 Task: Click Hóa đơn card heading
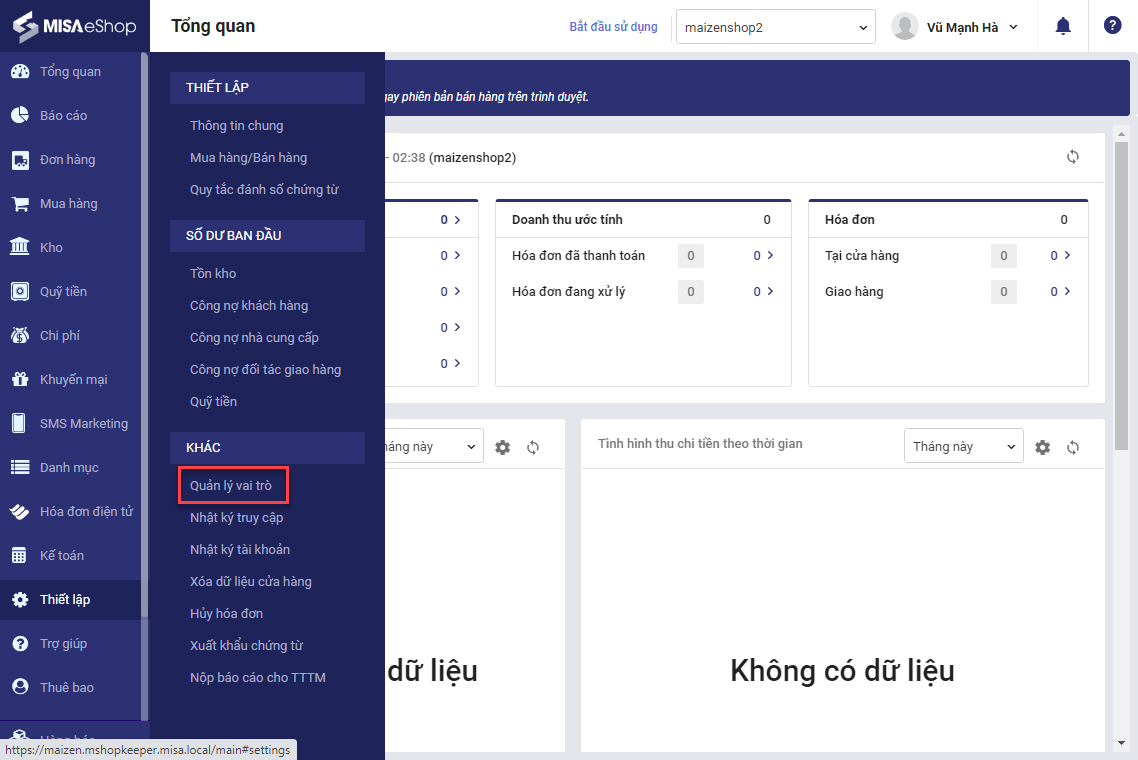point(849,219)
